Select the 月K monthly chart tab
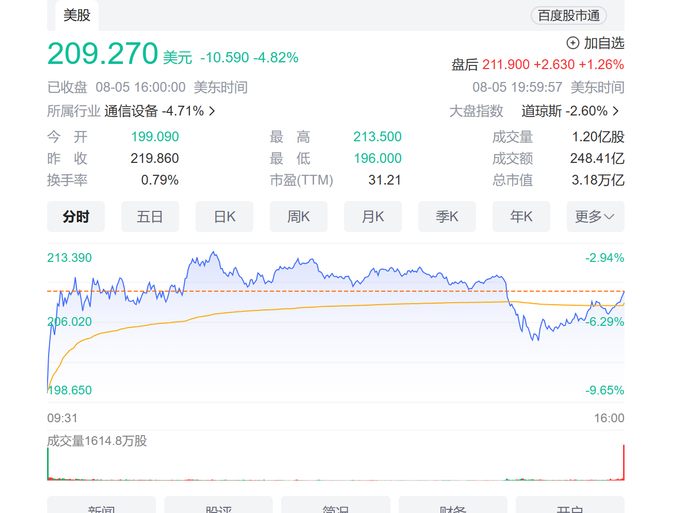This screenshot has width=700, height=513. 373,217
